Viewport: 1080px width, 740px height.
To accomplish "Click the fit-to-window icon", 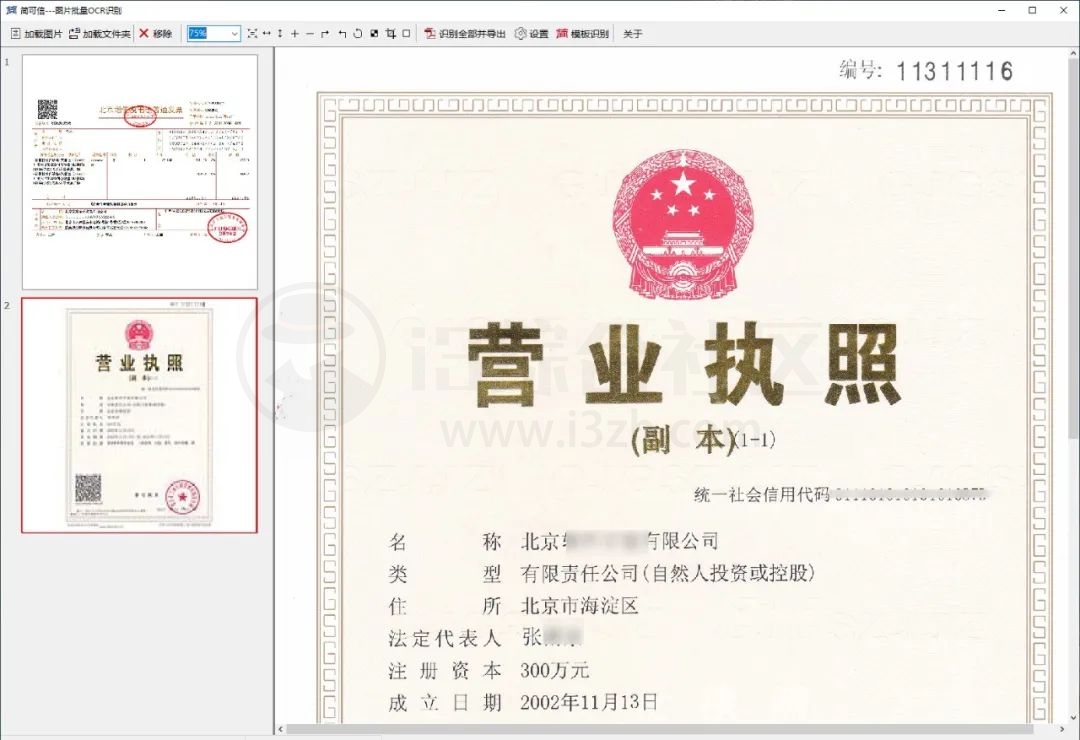I will 252,33.
